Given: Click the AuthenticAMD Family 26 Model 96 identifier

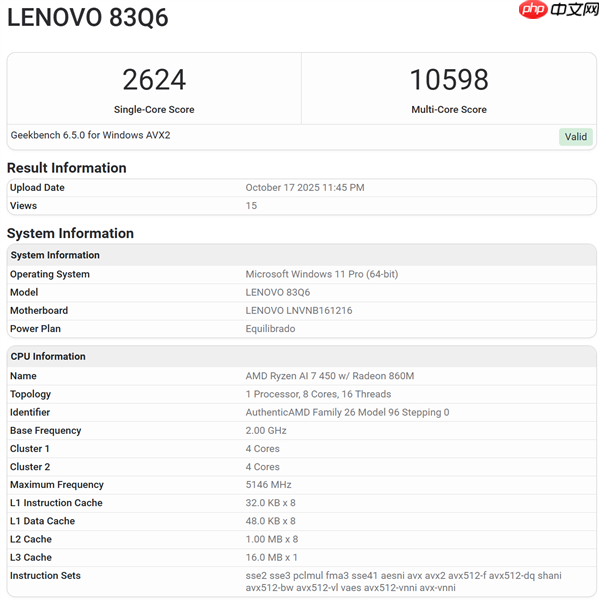Looking at the screenshot, I should pyautogui.click(x=347, y=412).
